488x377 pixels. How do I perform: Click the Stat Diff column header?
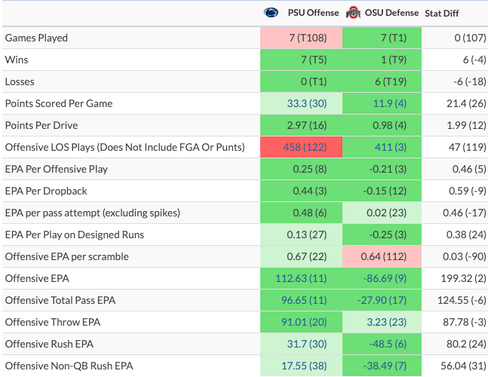[442, 13]
